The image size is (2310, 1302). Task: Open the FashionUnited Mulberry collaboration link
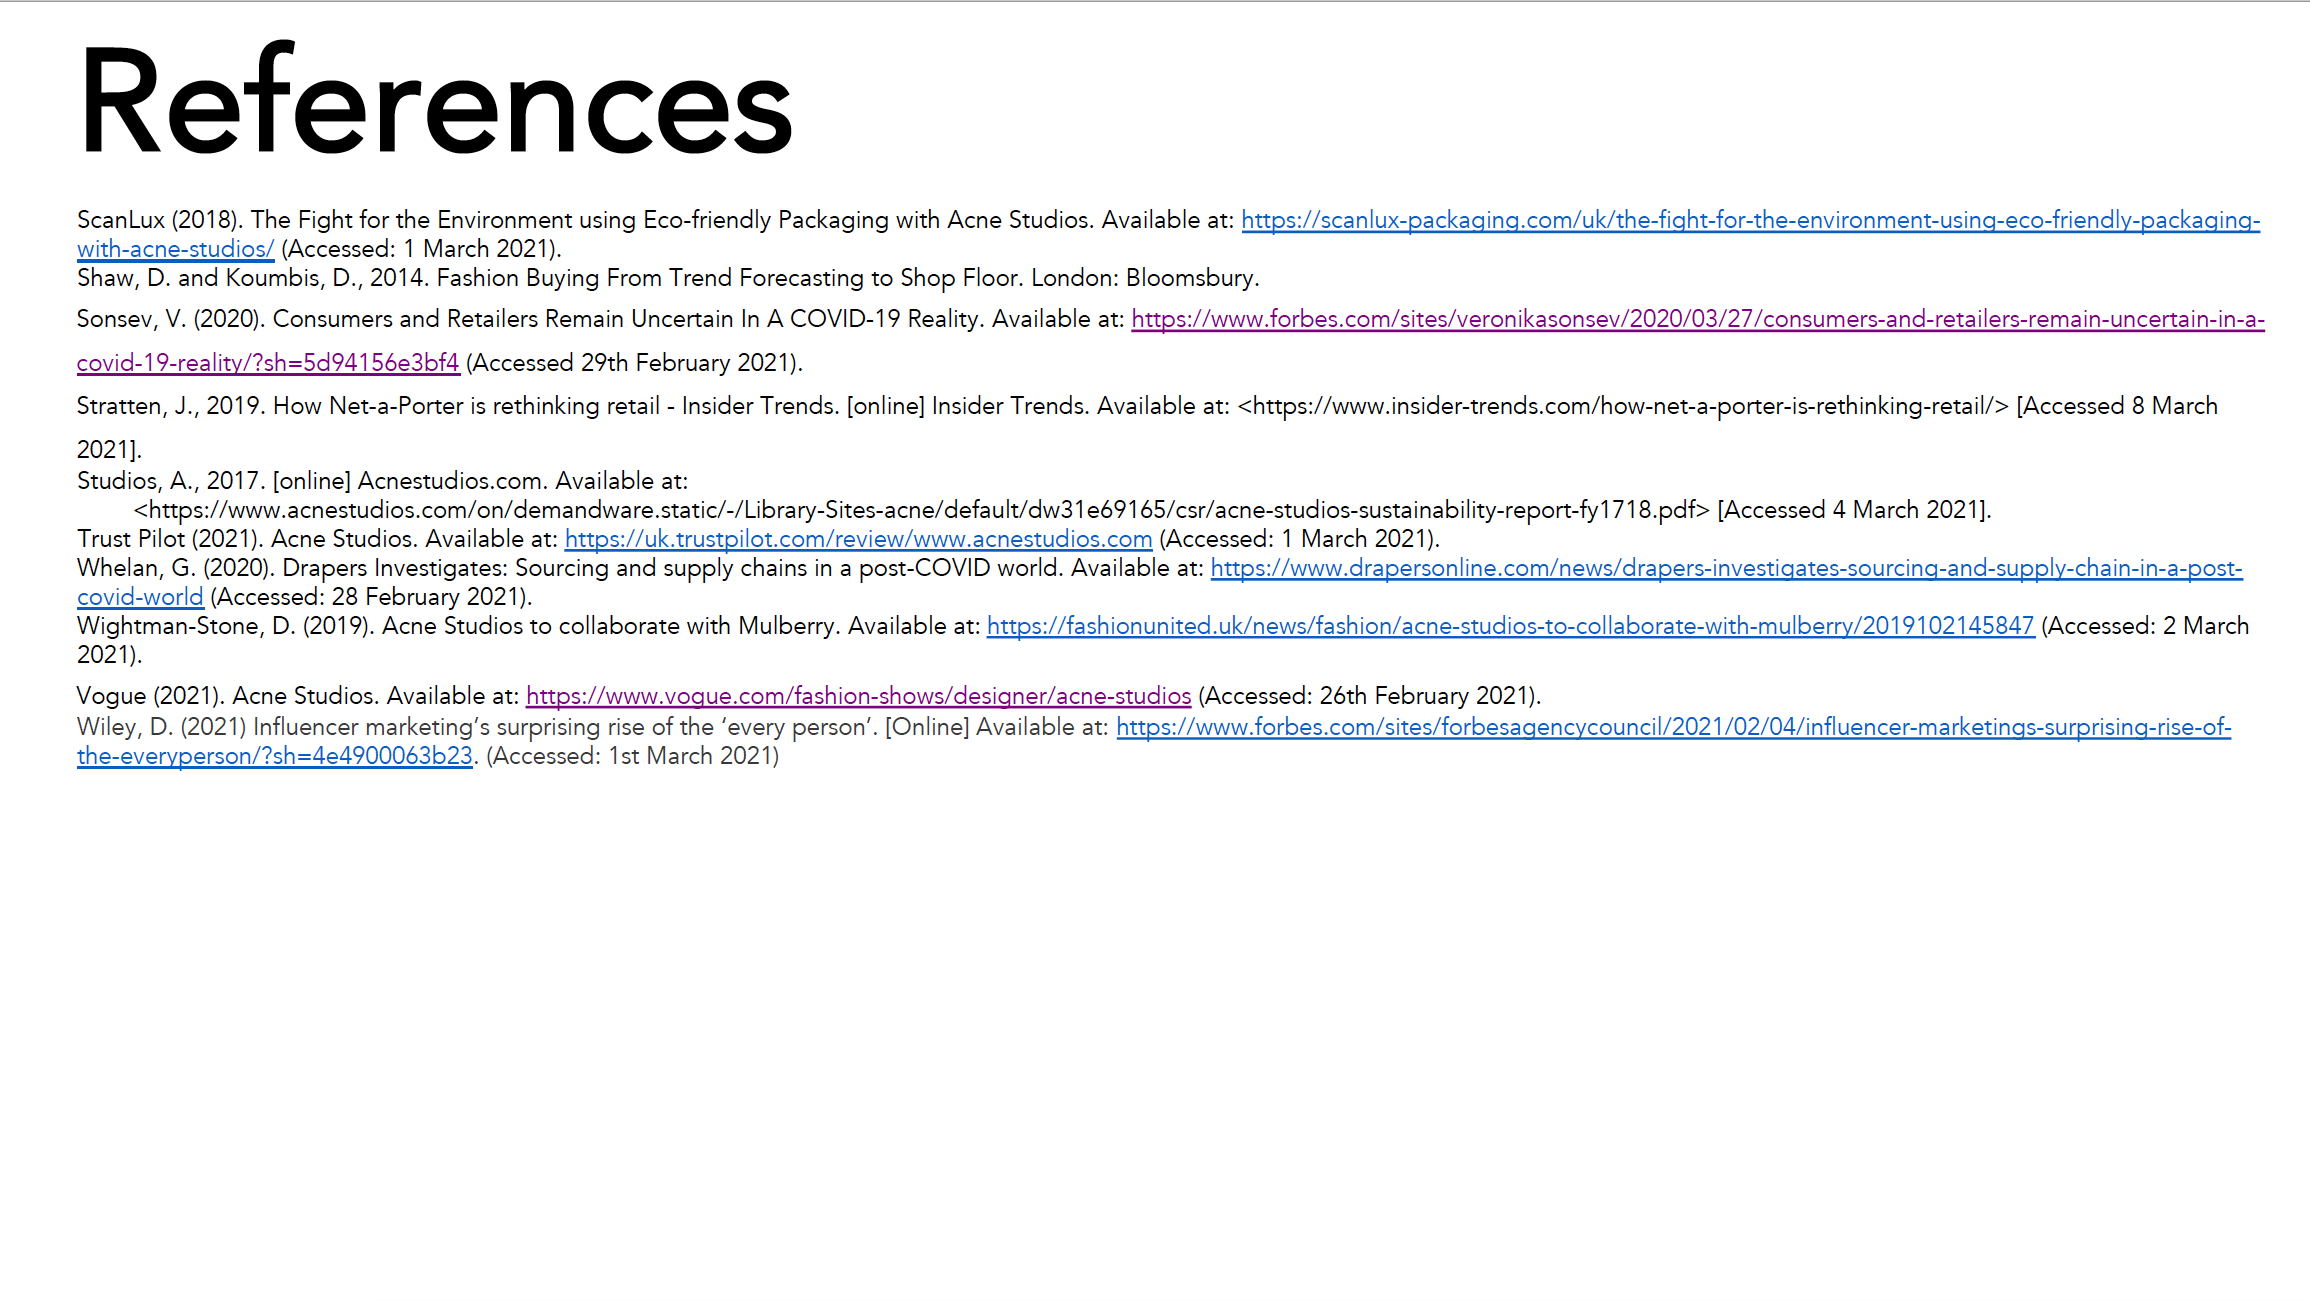tap(1510, 626)
